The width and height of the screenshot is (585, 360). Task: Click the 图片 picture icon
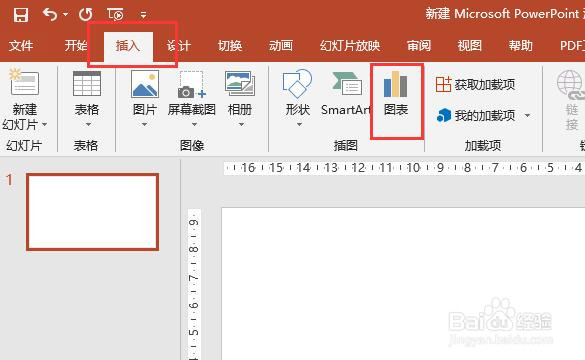(x=145, y=84)
